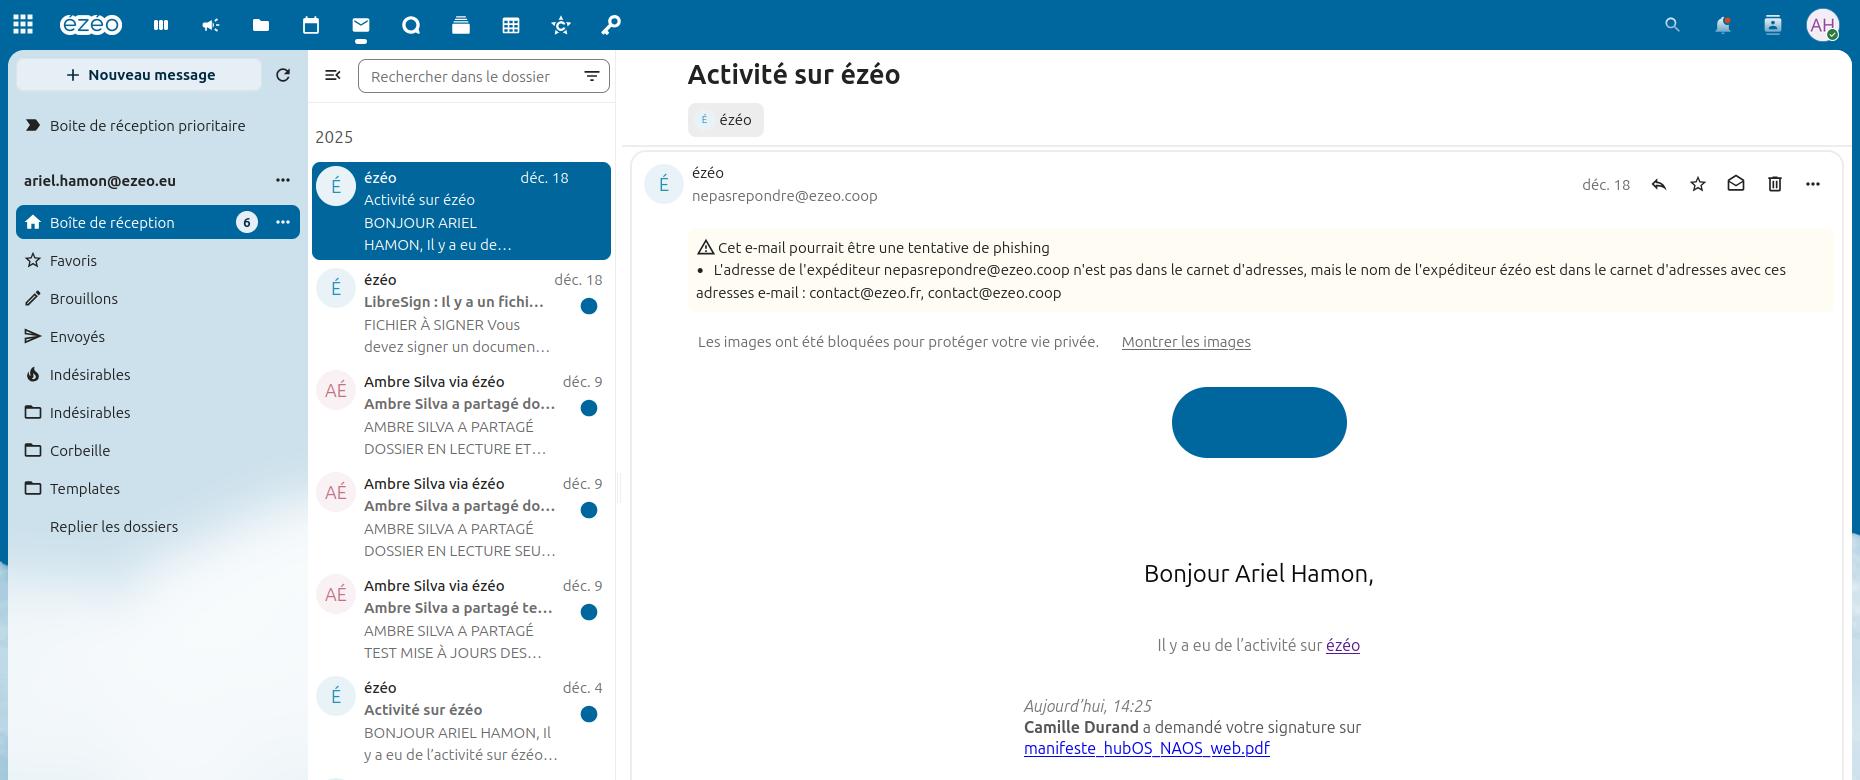Open the Envoyés folder

pos(158,336)
